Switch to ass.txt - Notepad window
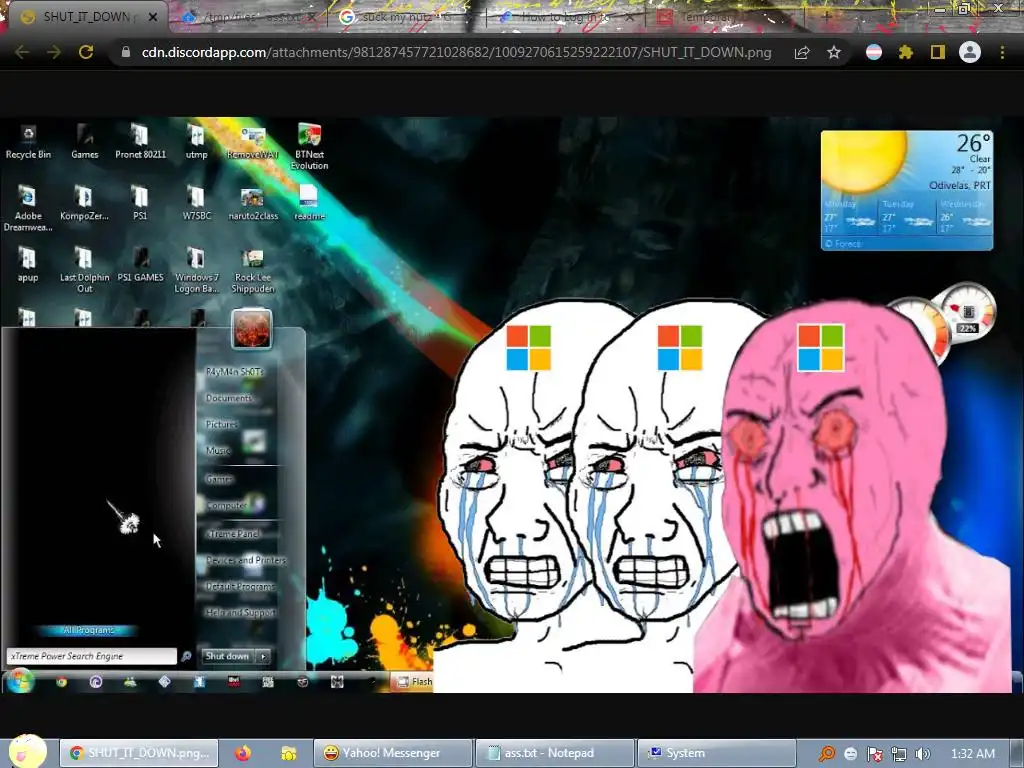This screenshot has height=768, width=1024. coord(555,753)
